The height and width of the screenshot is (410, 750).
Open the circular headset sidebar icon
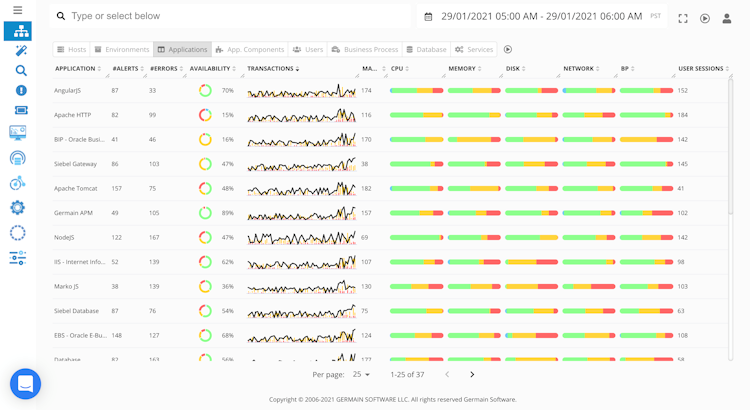click(18, 158)
